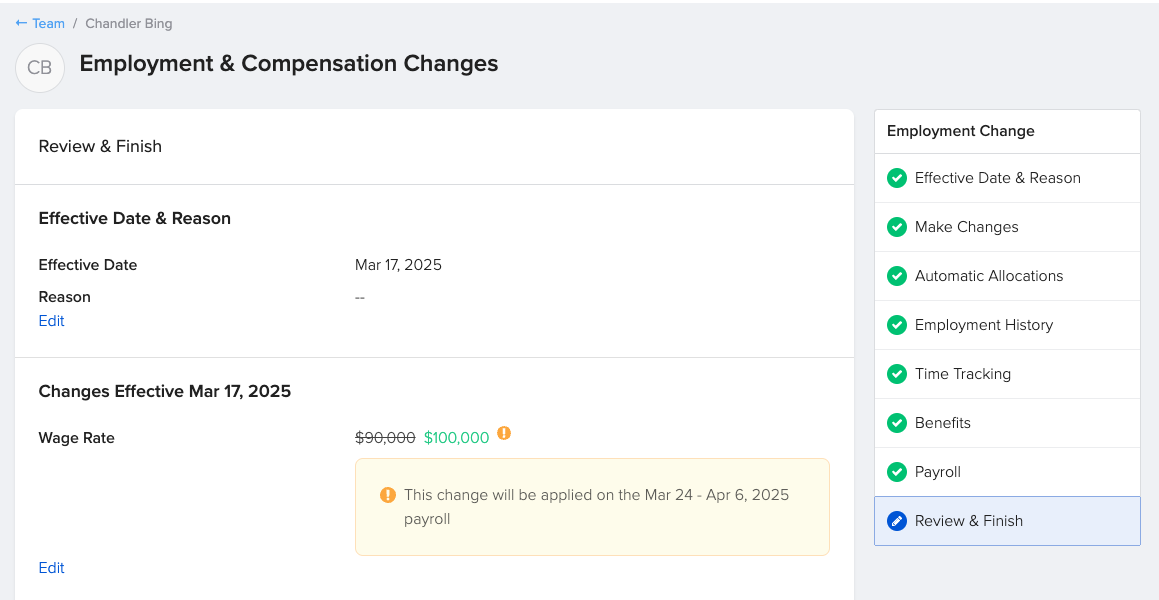Click orange warning icon next to $100,000
This screenshot has width=1159, height=600.
(503, 433)
